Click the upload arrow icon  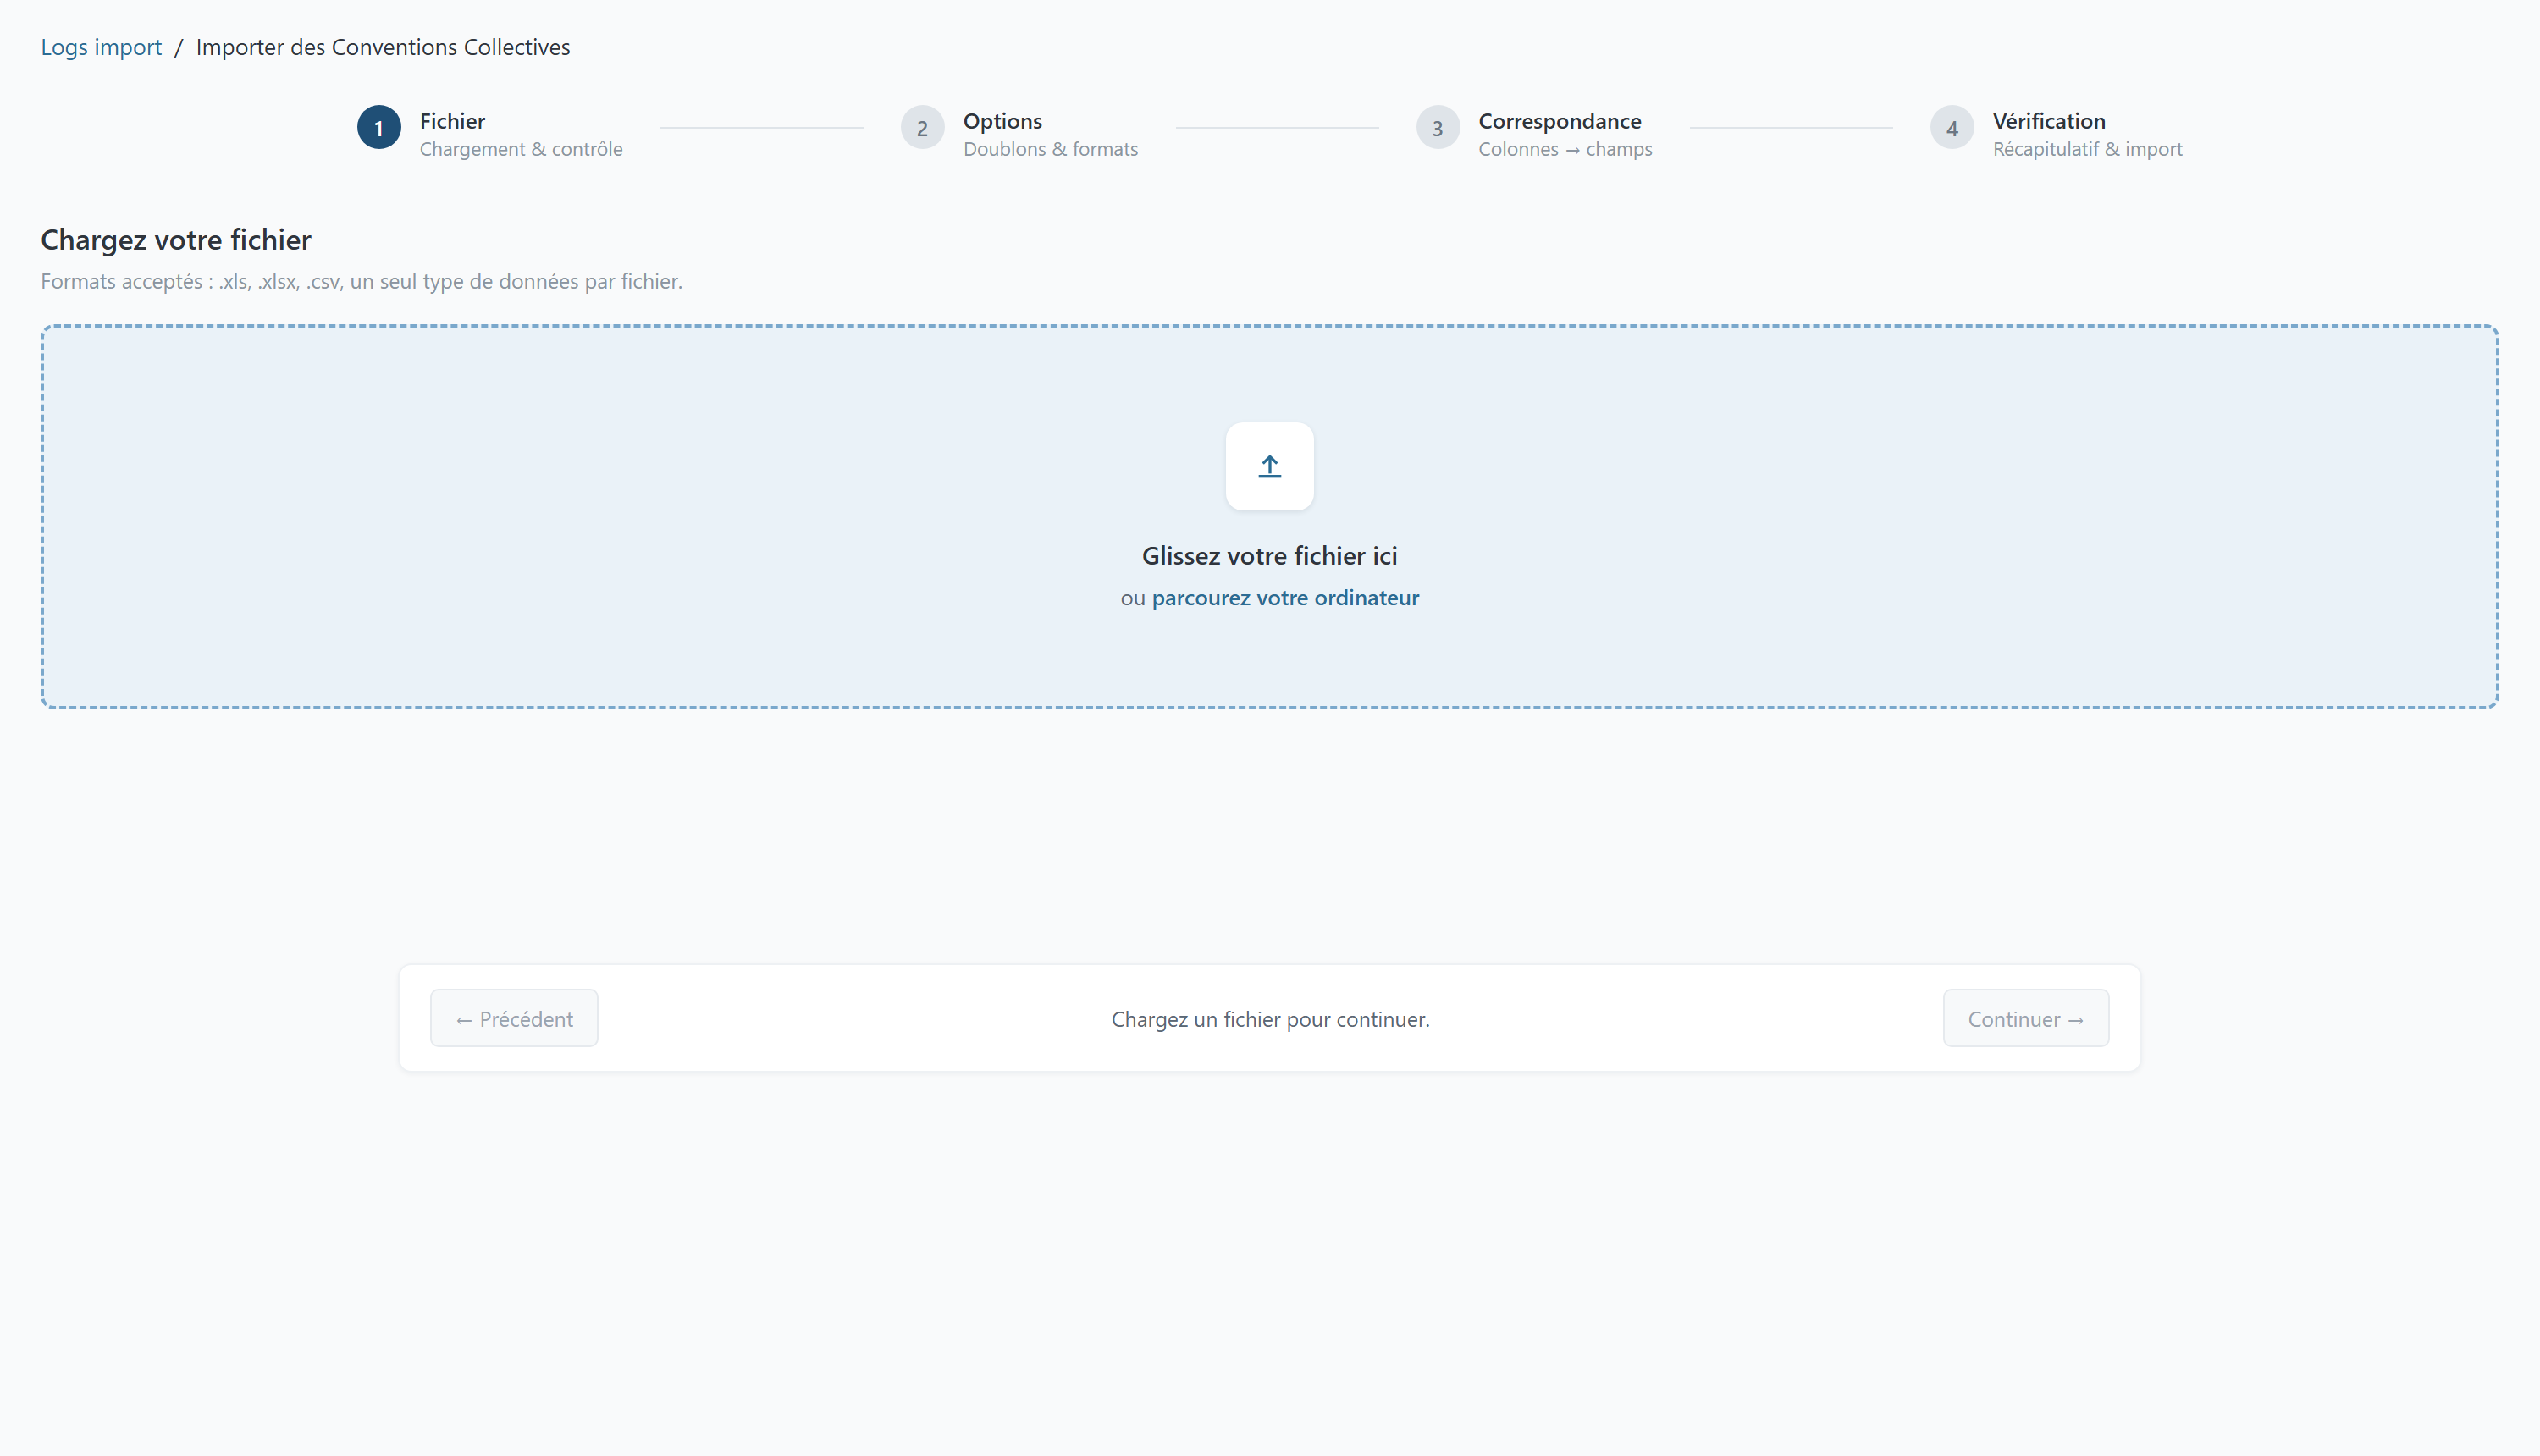[1269, 466]
